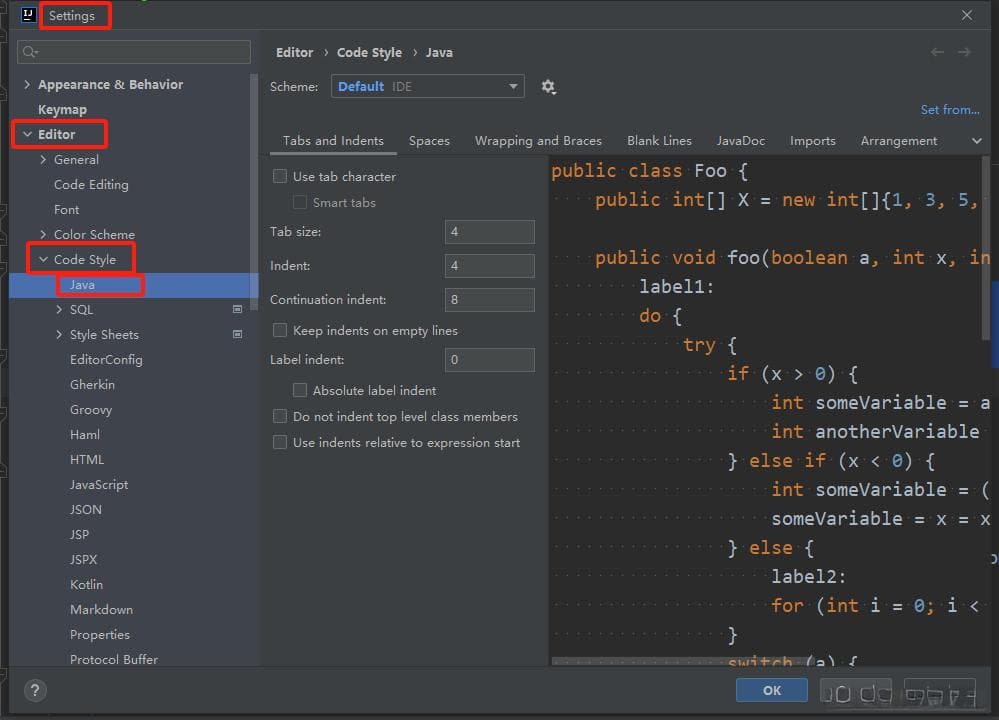Select JavaScript code style
This screenshot has width=999, height=720.
tap(99, 484)
